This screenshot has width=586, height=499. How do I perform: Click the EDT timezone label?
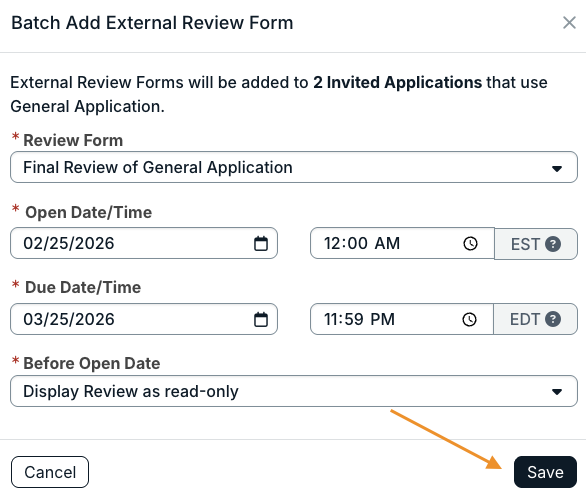click(x=525, y=320)
